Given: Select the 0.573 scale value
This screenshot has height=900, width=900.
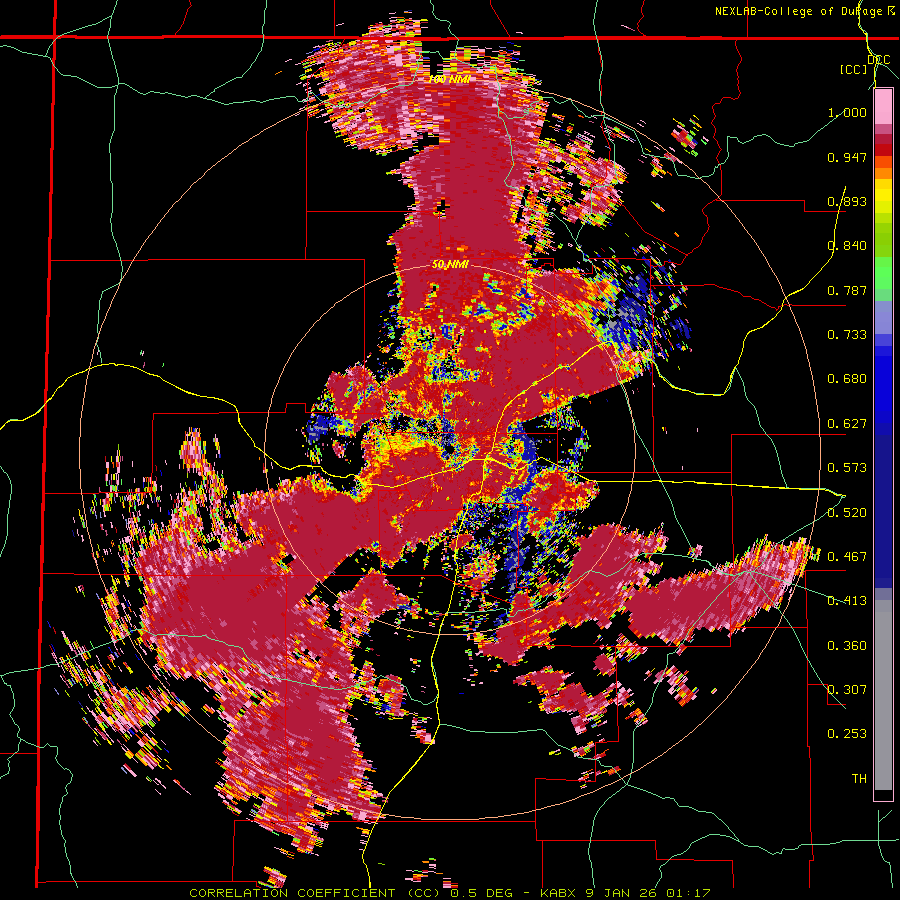Looking at the screenshot, I should pos(847,468).
